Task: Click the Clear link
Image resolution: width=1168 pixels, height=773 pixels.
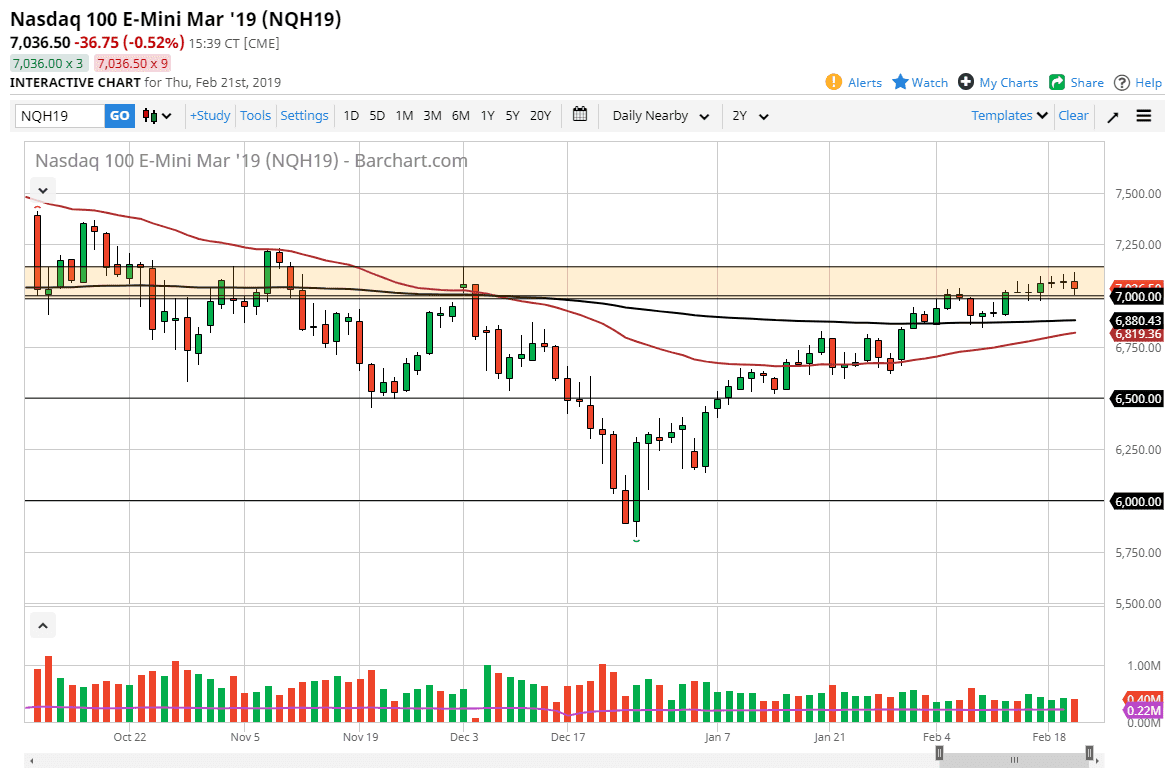Action: tap(1073, 115)
